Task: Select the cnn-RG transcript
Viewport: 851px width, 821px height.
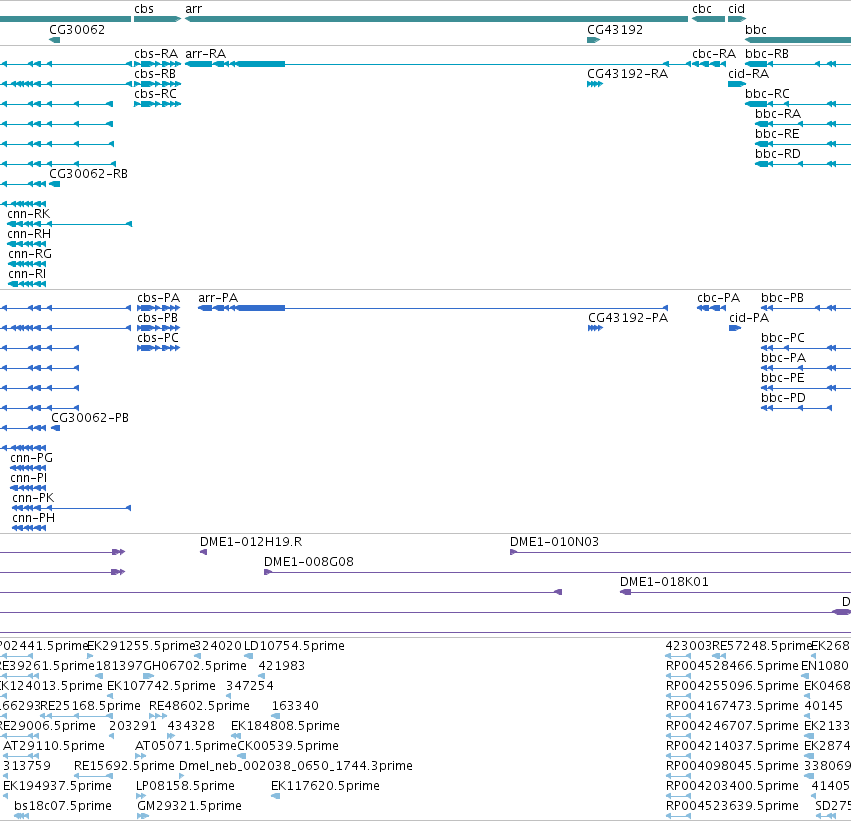Action: (x=27, y=264)
